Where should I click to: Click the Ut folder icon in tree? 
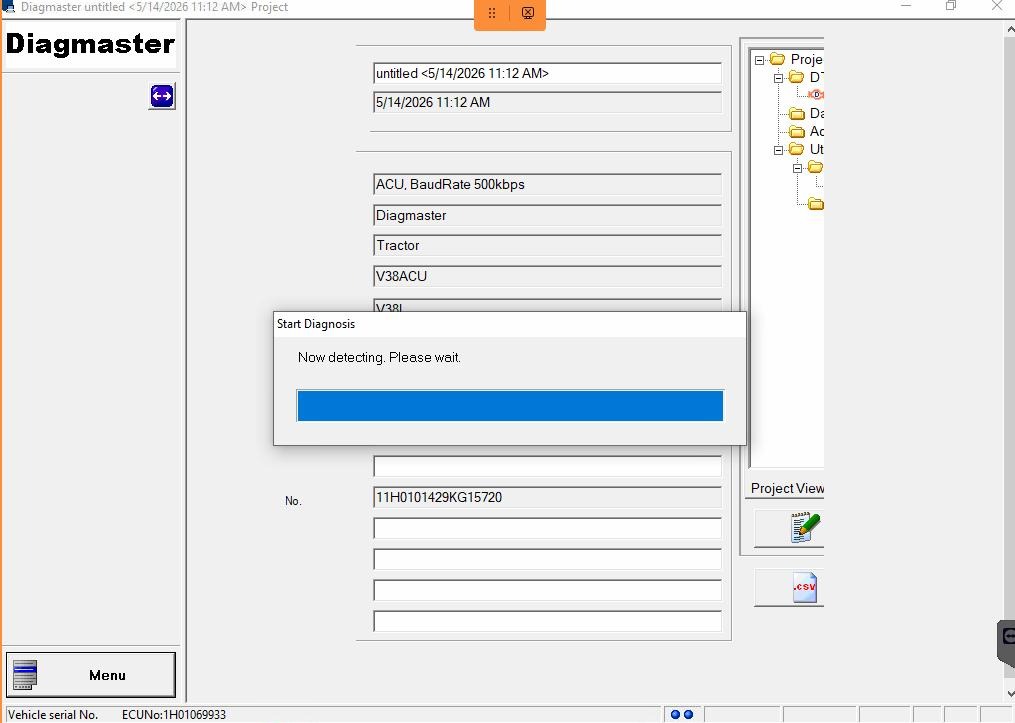797,150
